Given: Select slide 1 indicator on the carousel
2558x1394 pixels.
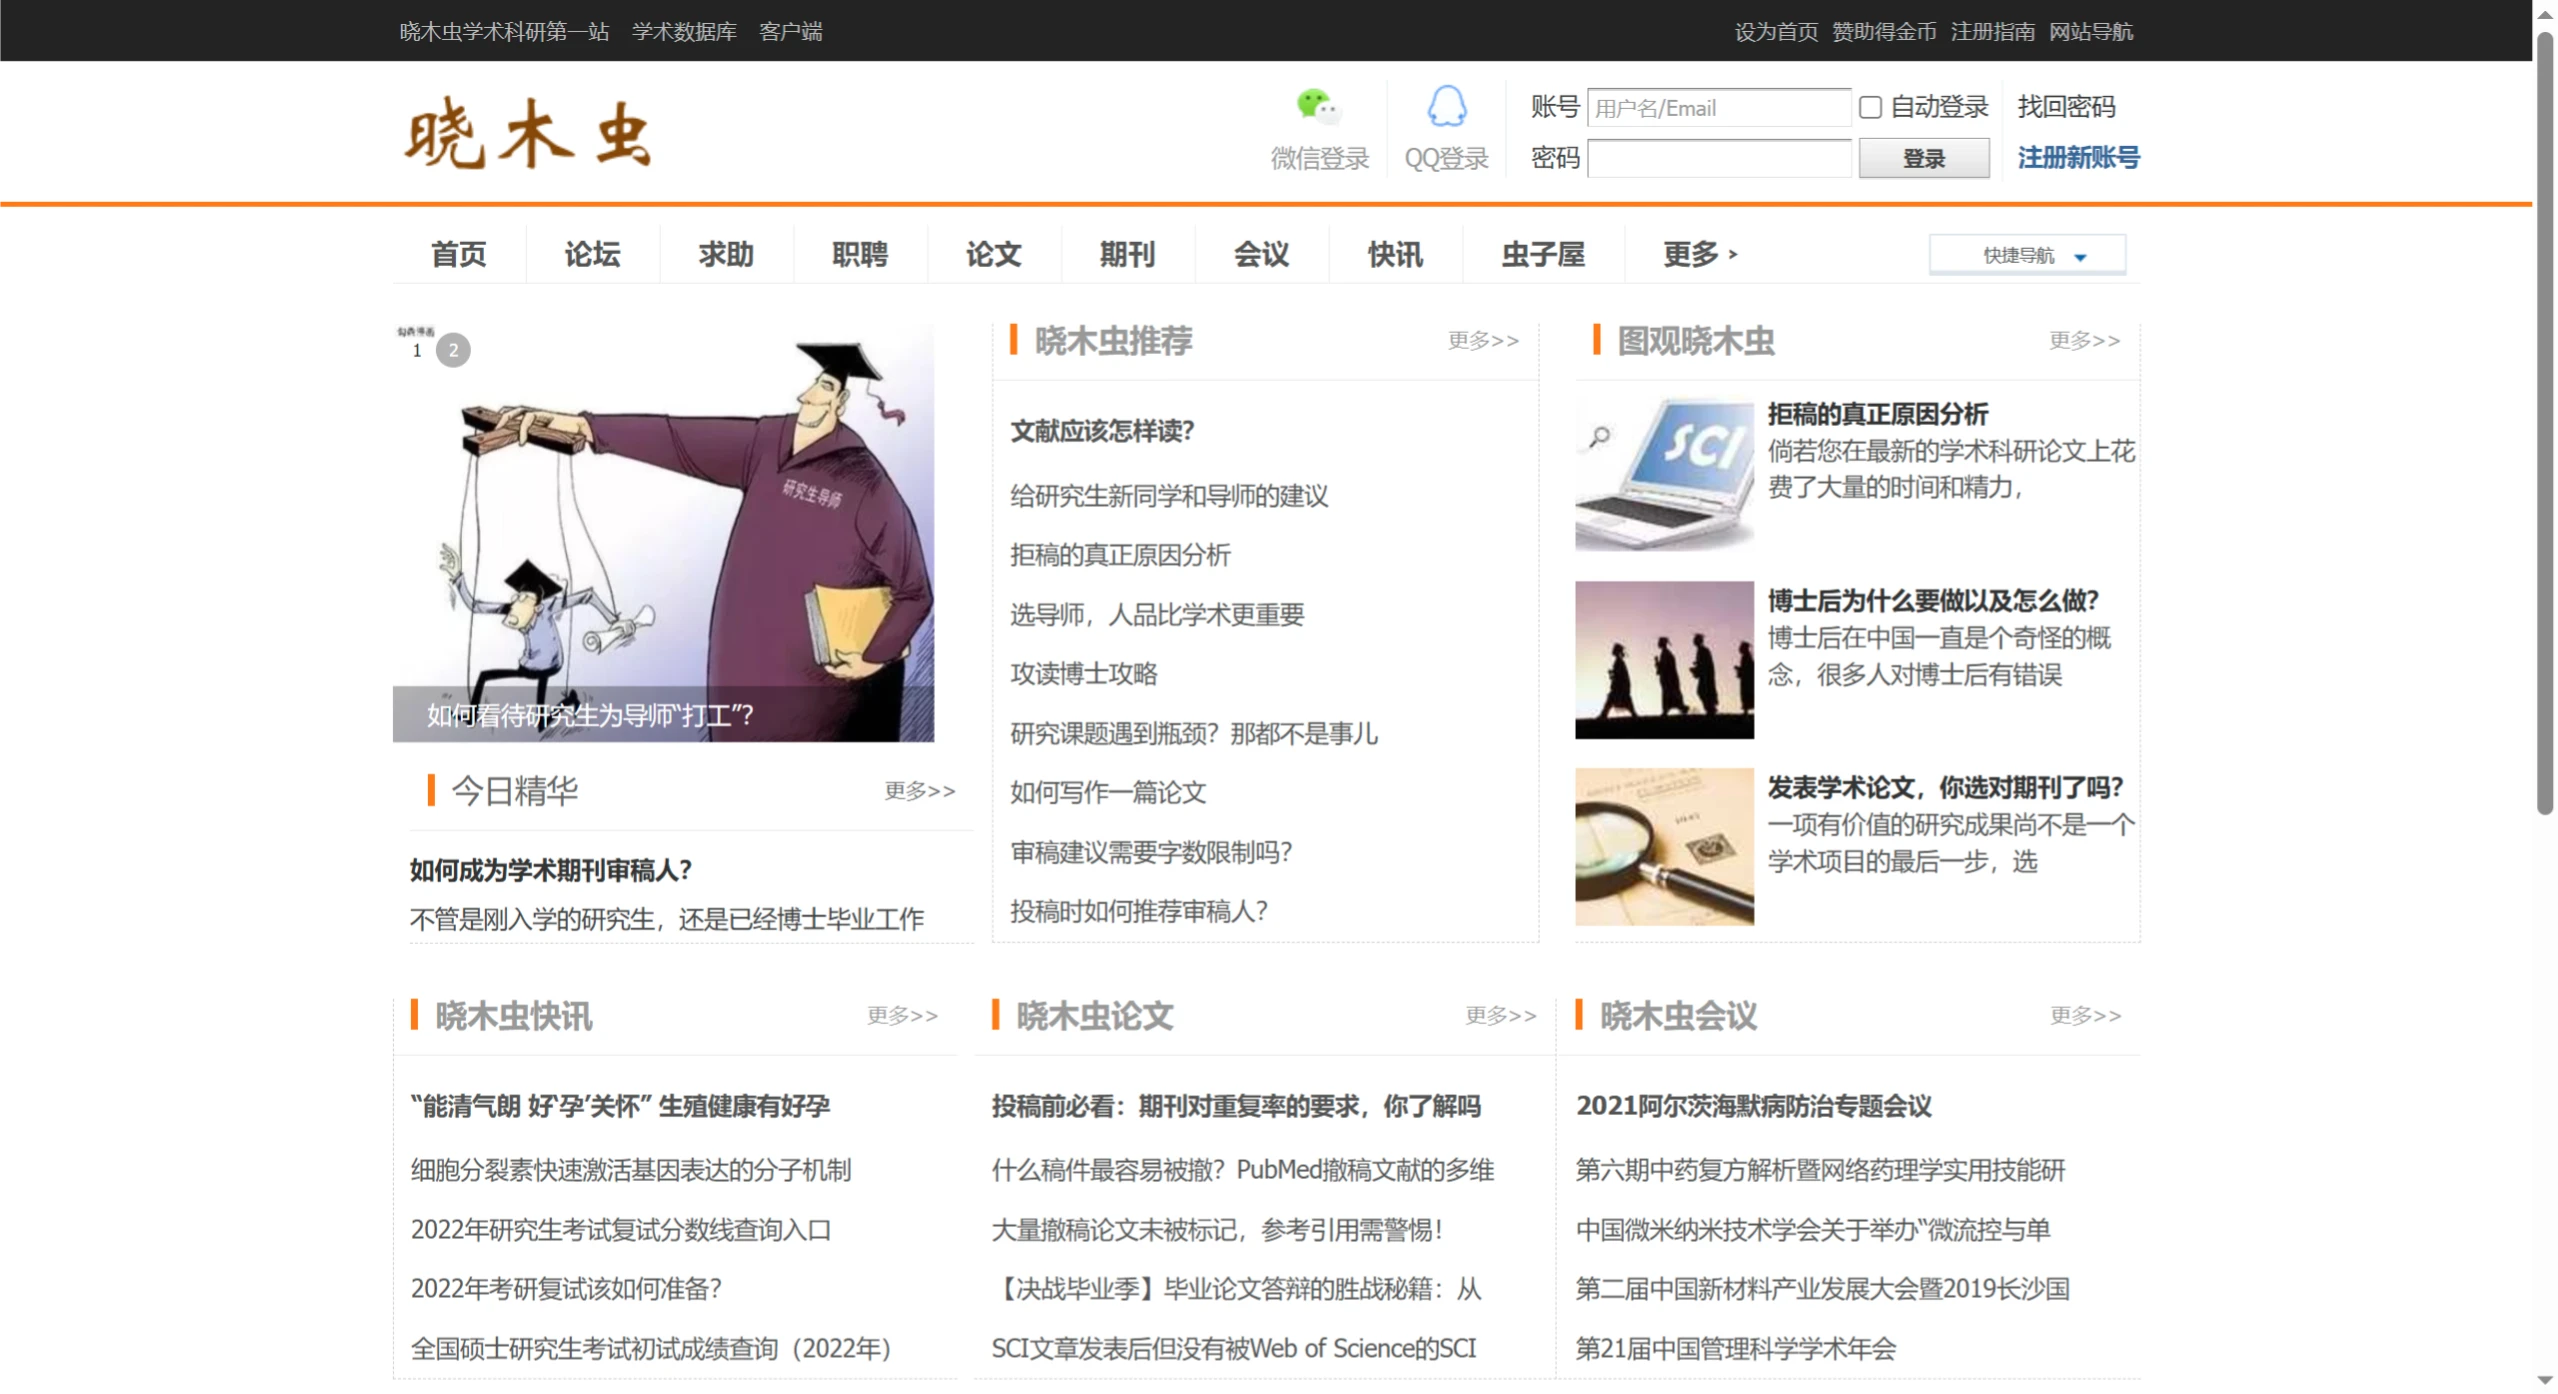Looking at the screenshot, I should 417,350.
